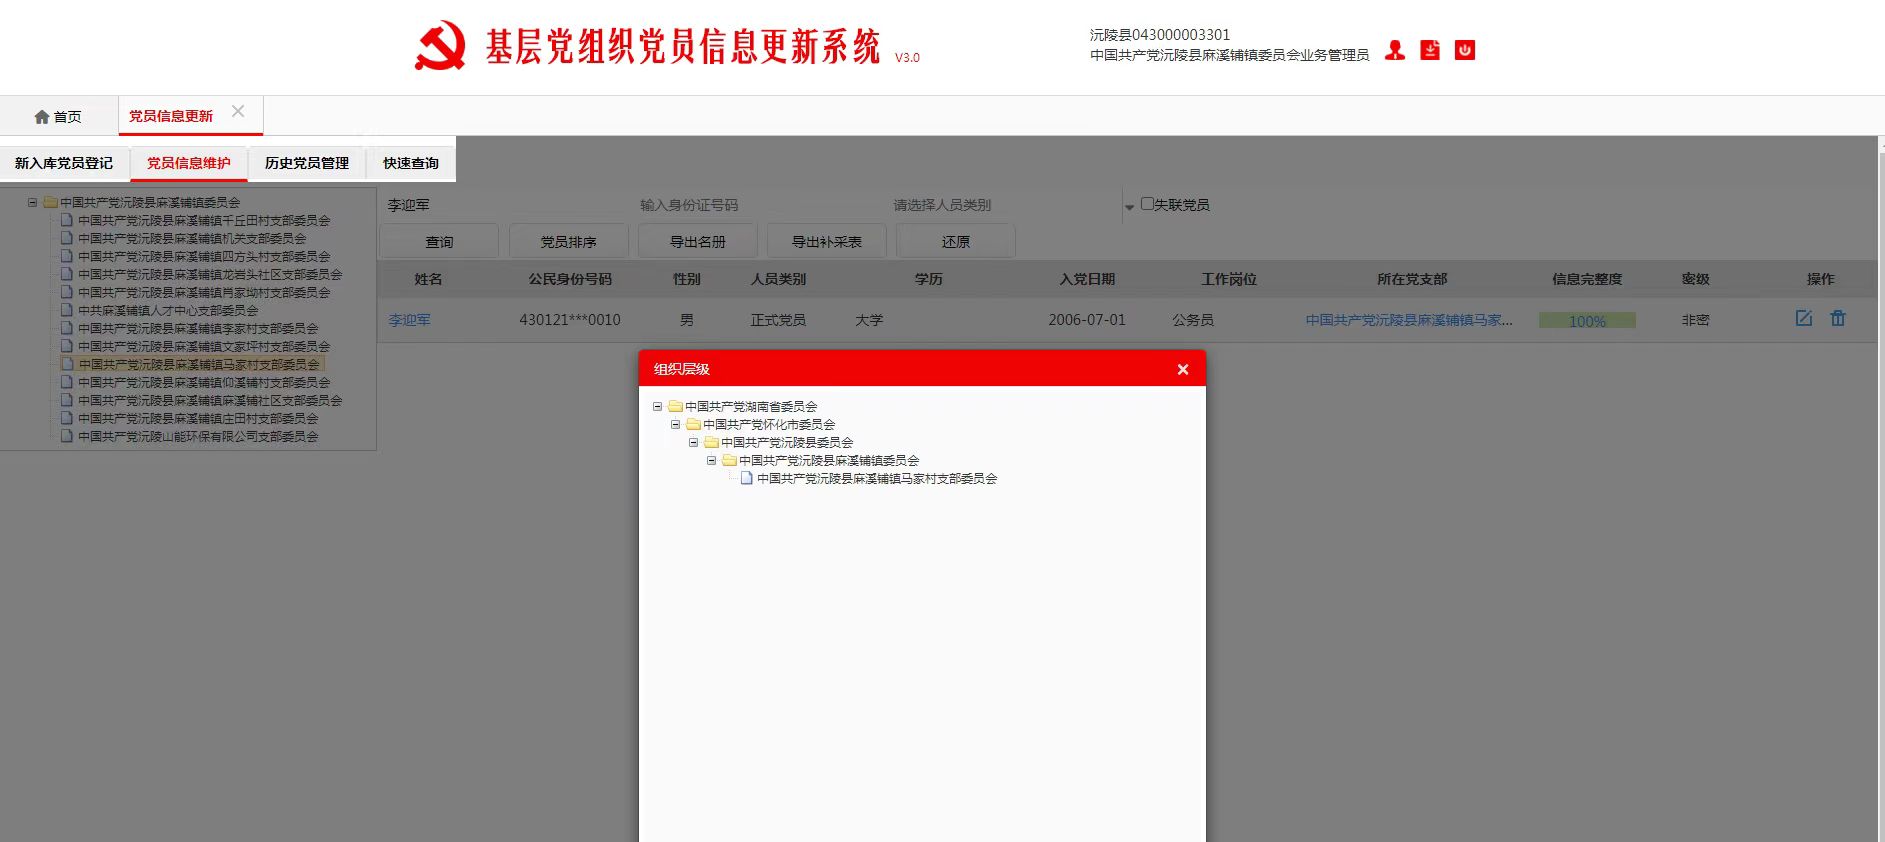Click document icon of 仰溪铺村支部委员会

pos(67,382)
